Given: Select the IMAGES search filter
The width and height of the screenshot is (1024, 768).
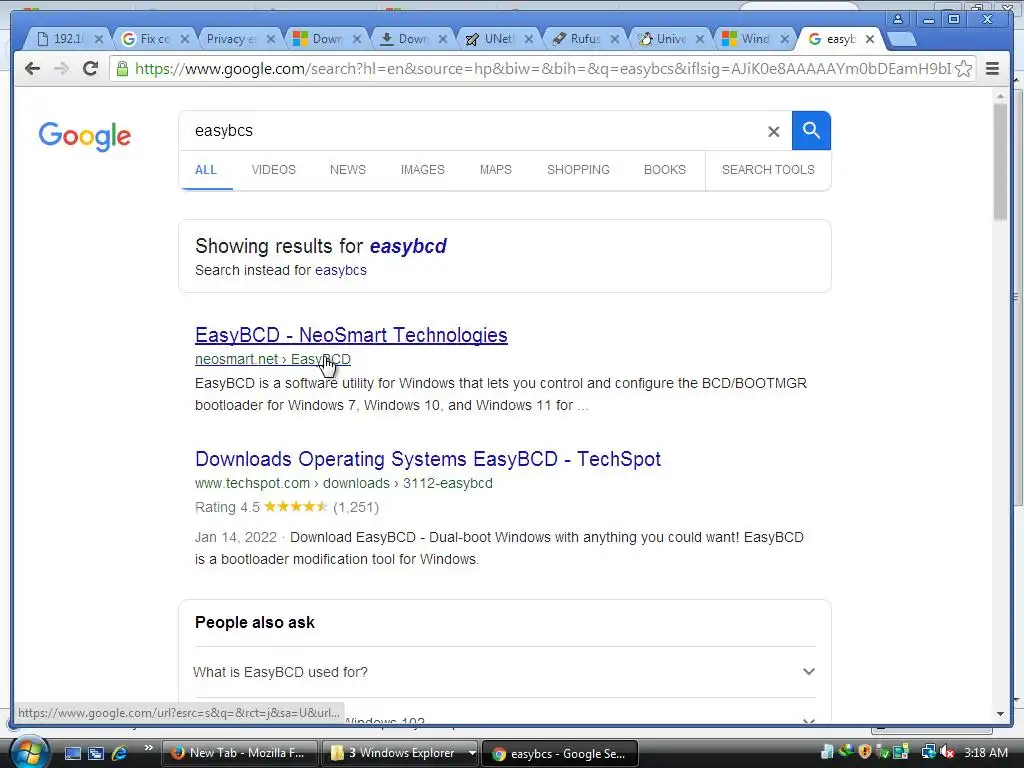Looking at the screenshot, I should coord(423,170).
